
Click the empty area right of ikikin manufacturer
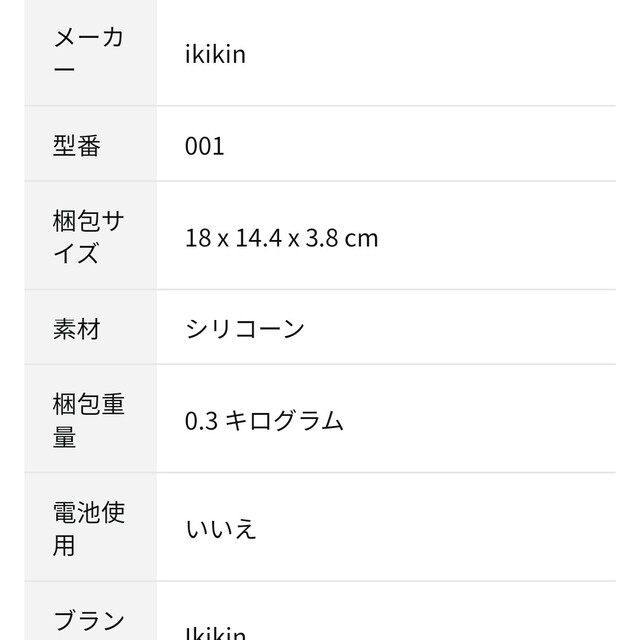coord(431,53)
